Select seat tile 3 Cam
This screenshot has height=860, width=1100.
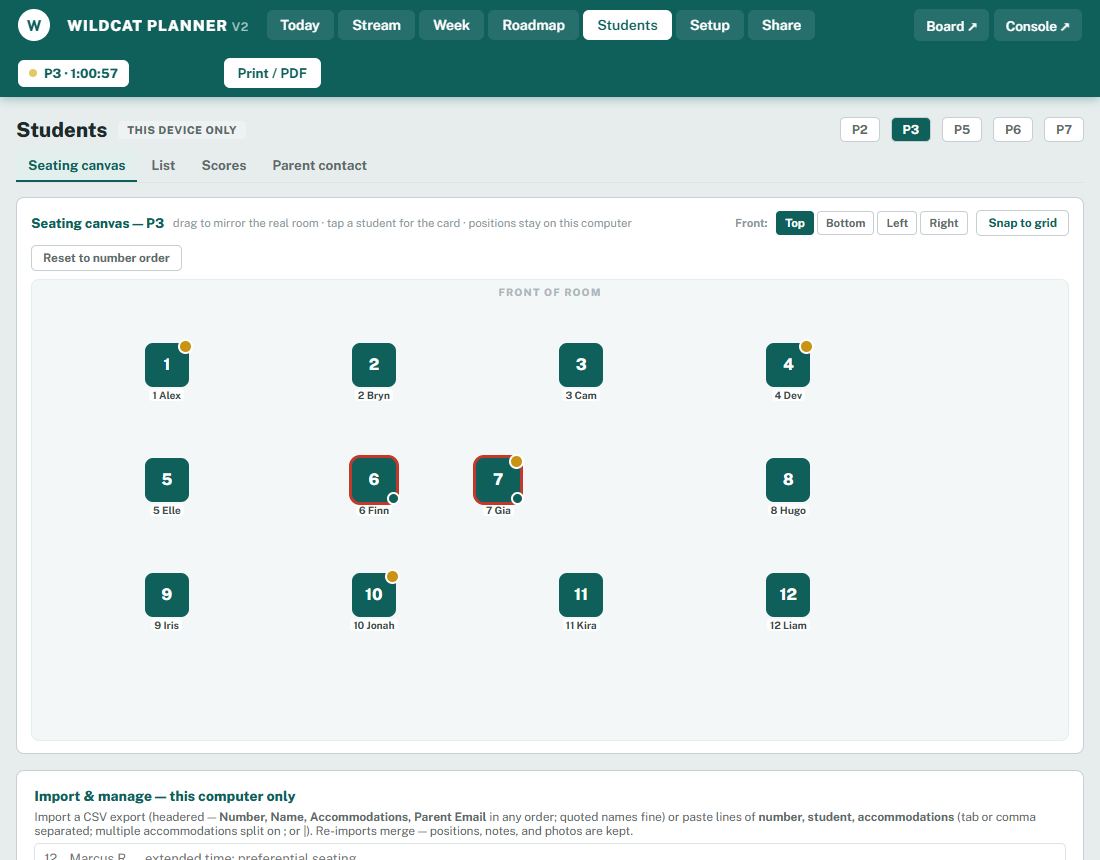pos(581,365)
